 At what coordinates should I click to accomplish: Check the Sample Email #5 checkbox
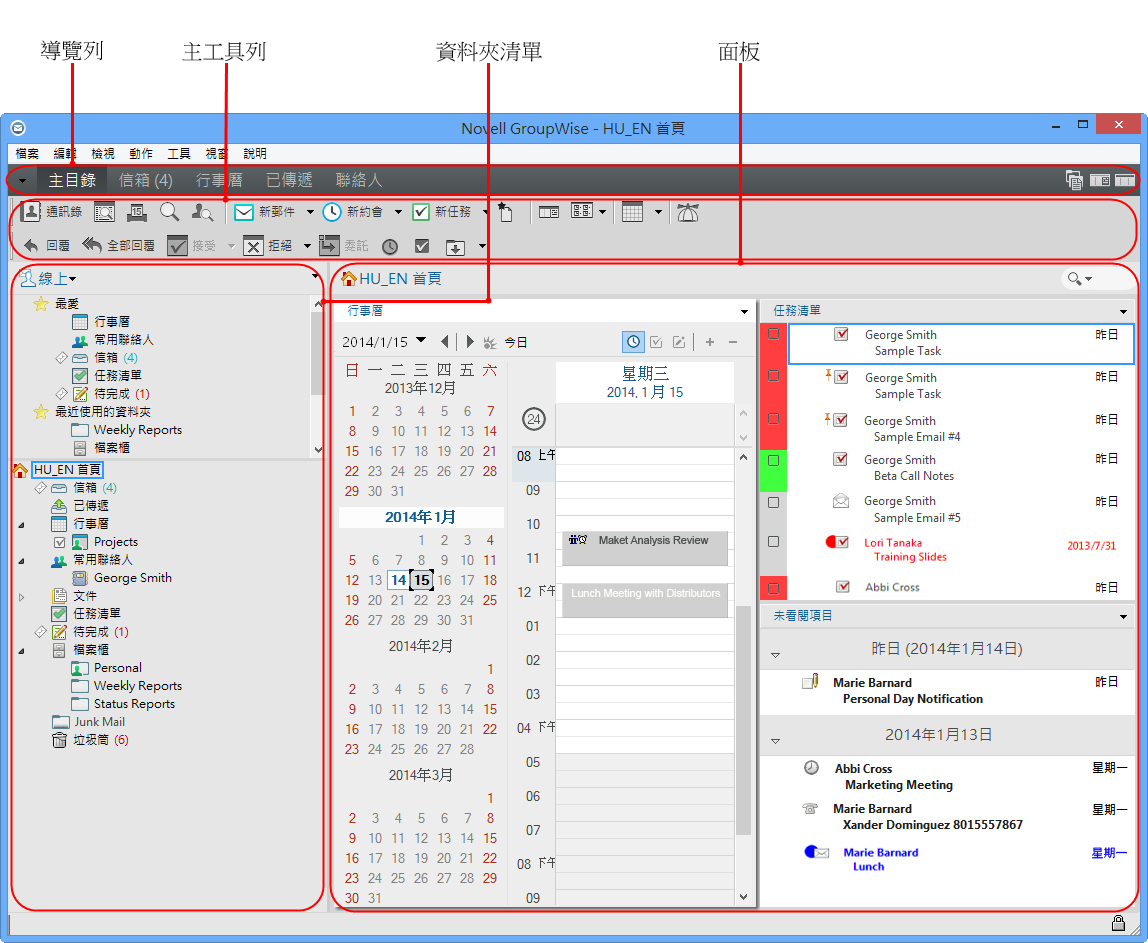tap(773, 502)
